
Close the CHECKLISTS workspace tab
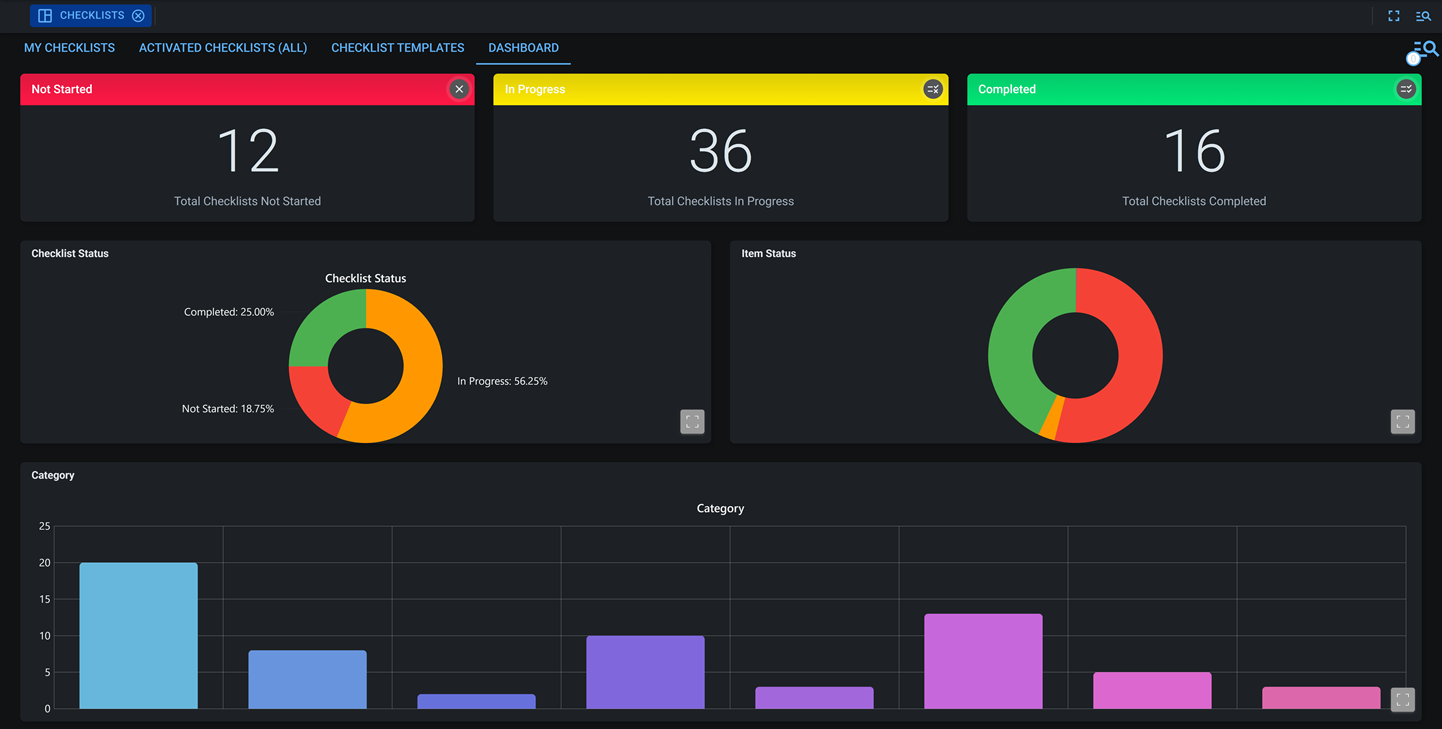(138, 15)
